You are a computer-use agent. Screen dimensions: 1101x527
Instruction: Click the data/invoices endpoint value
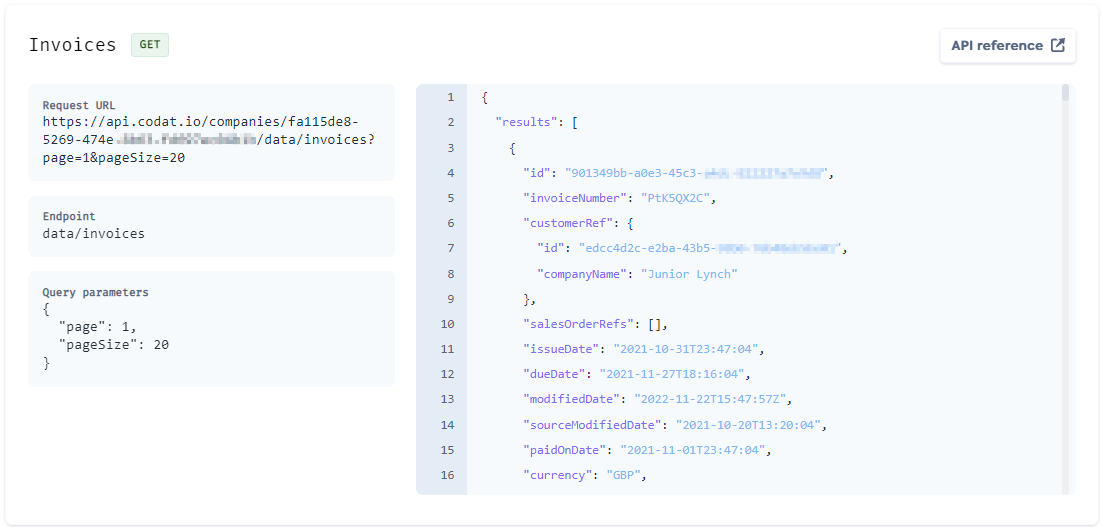(x=93, y=234)
